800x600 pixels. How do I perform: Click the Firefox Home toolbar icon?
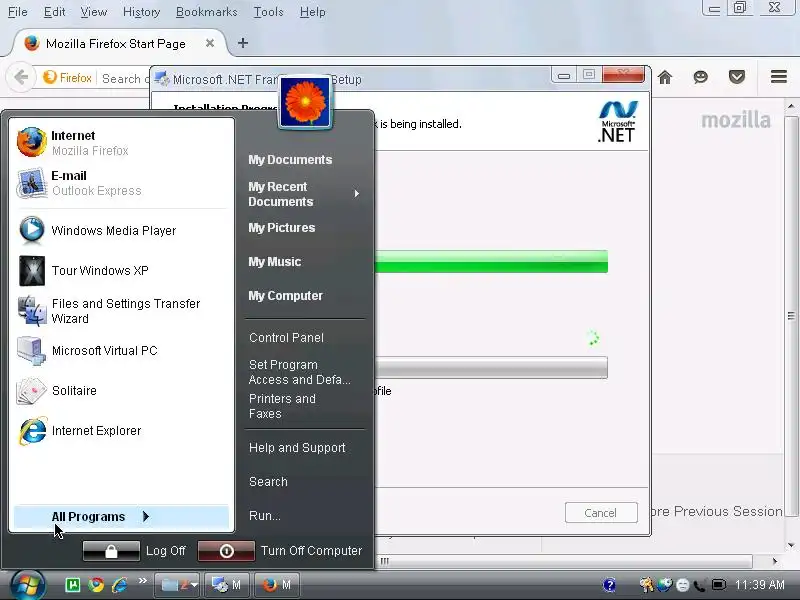click(x=665, y=78)
